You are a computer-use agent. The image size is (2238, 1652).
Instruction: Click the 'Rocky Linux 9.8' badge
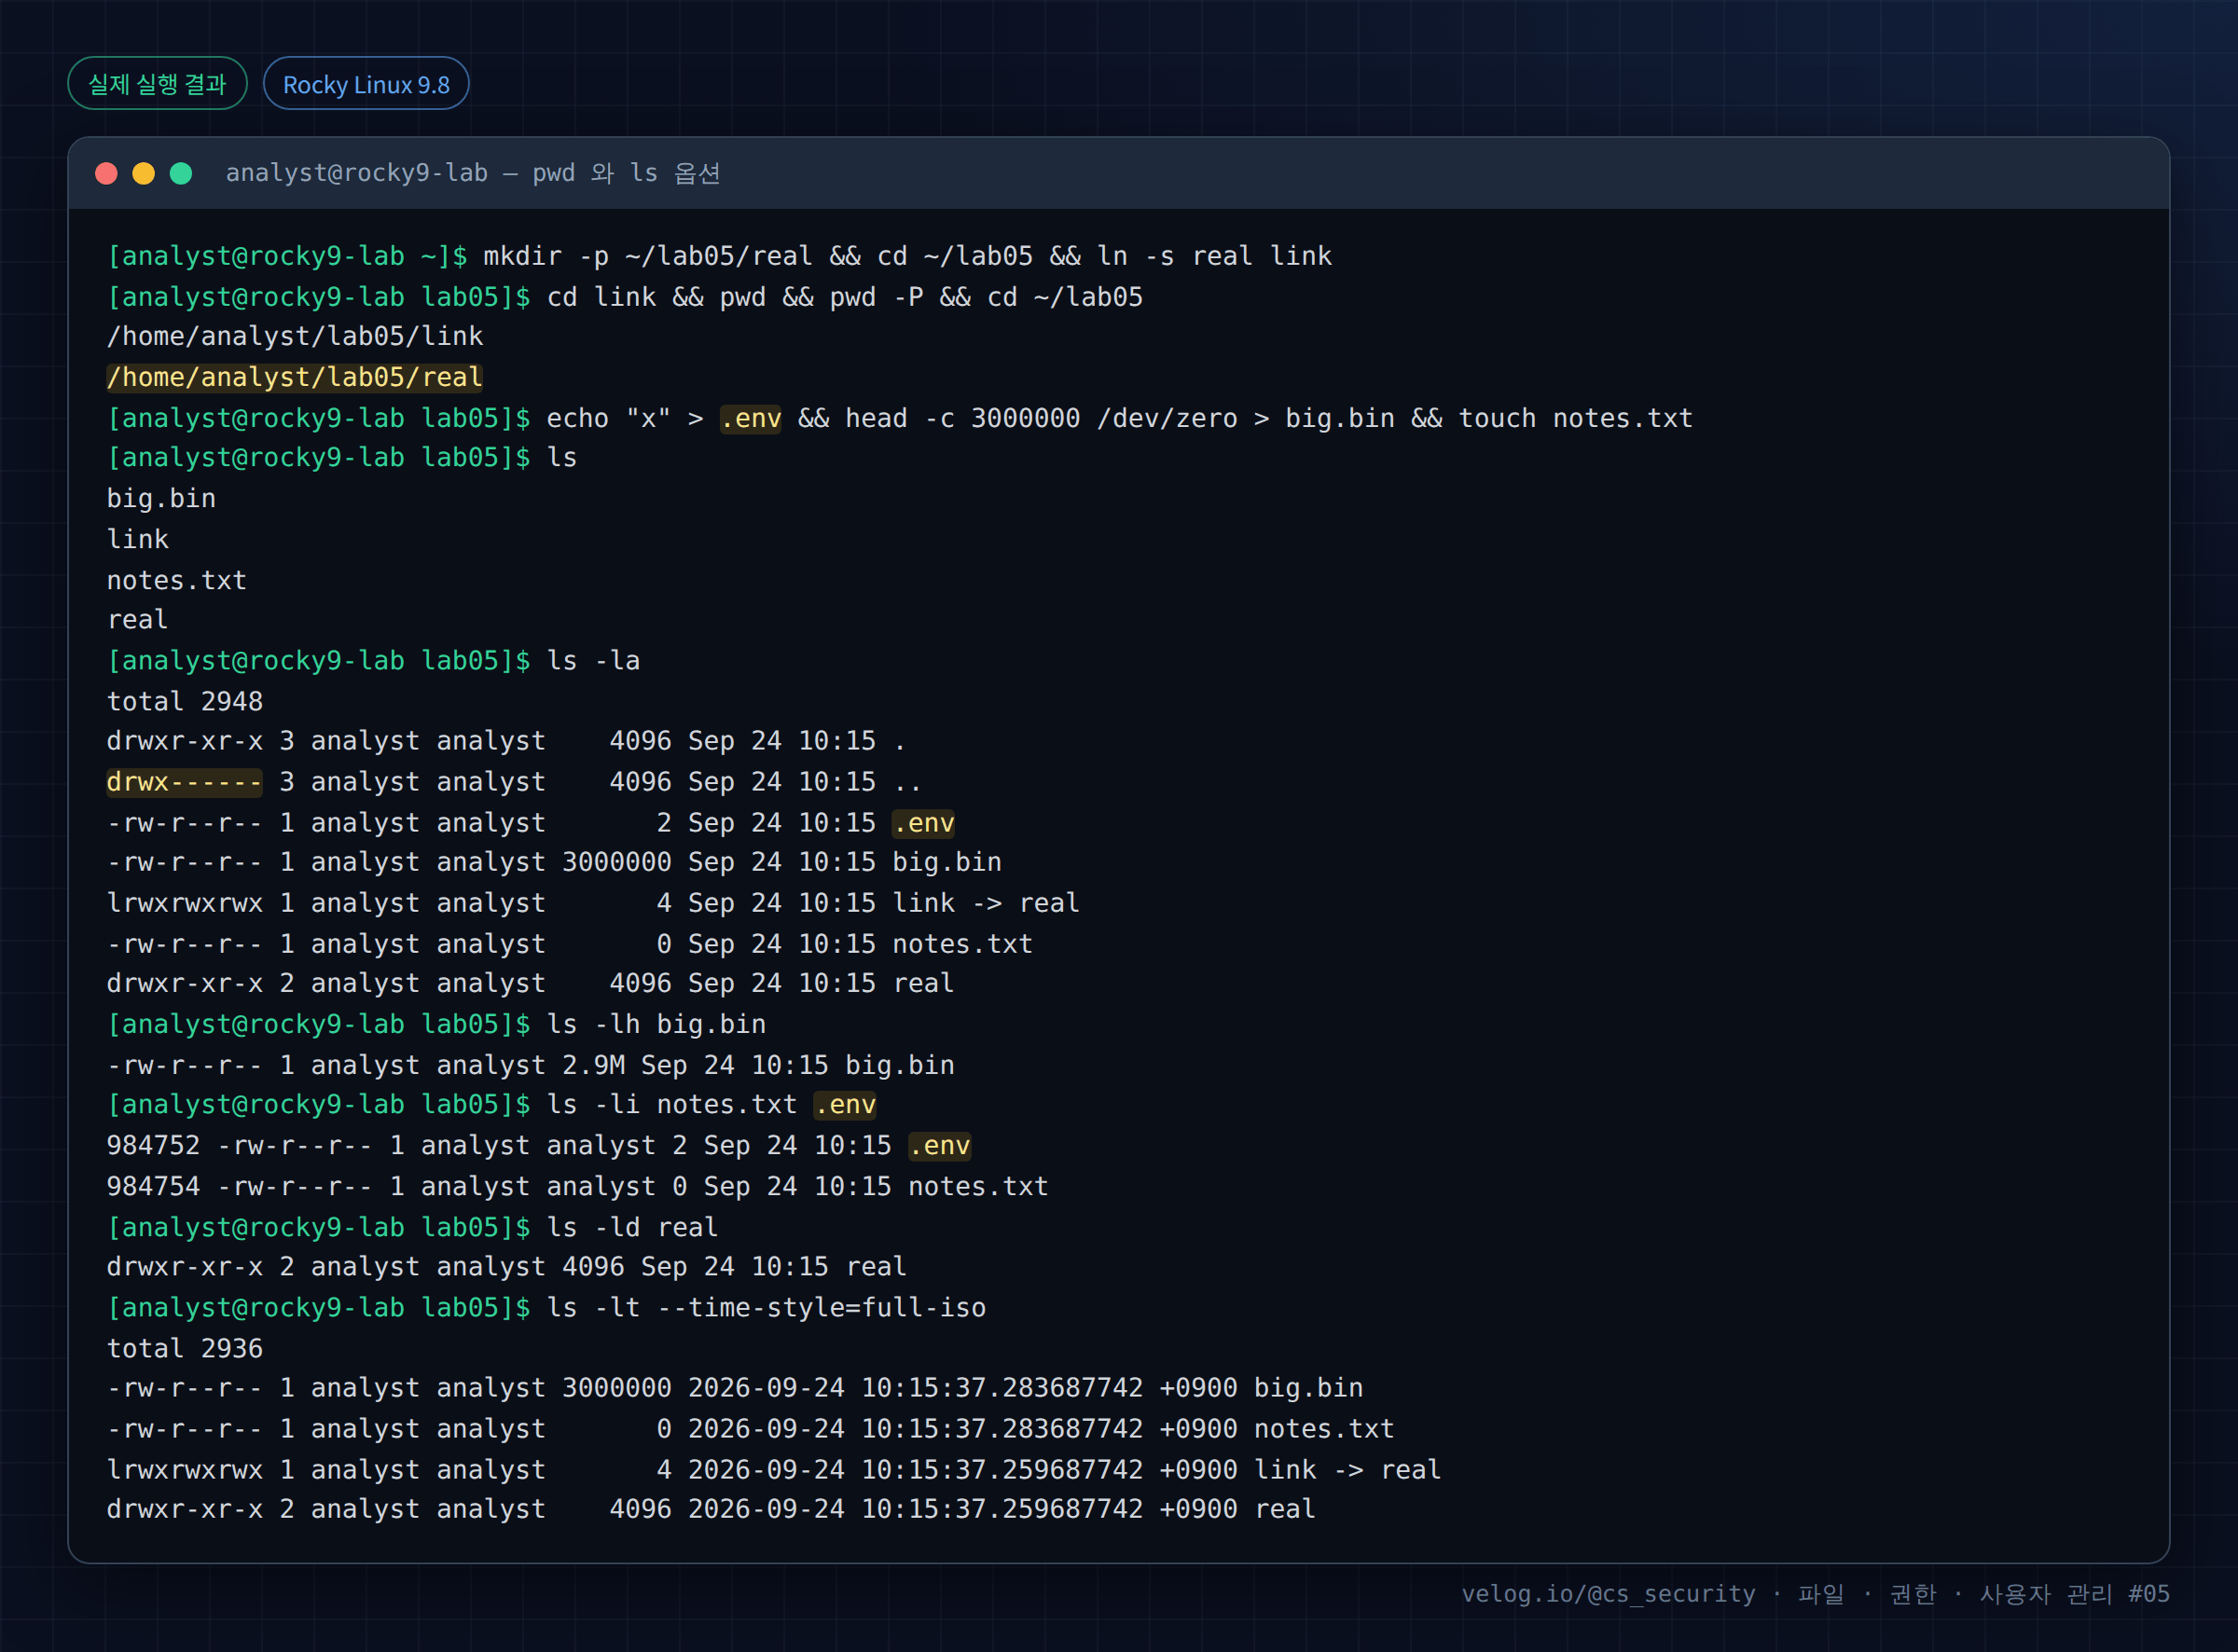pos(366,84)
